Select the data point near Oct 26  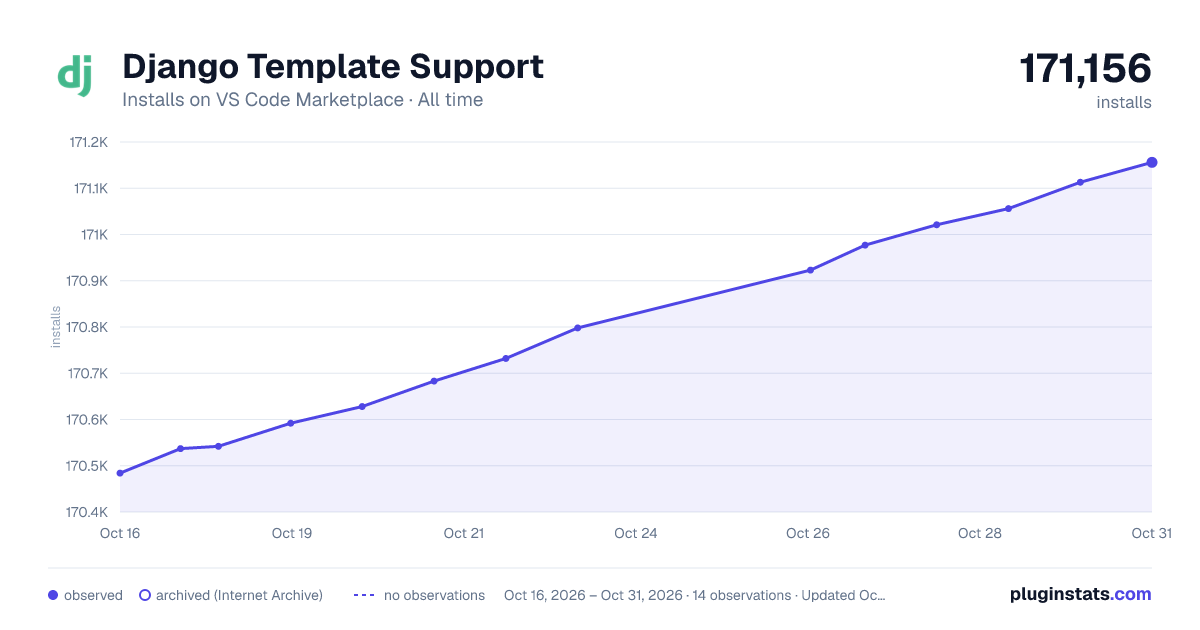[810, 270]
